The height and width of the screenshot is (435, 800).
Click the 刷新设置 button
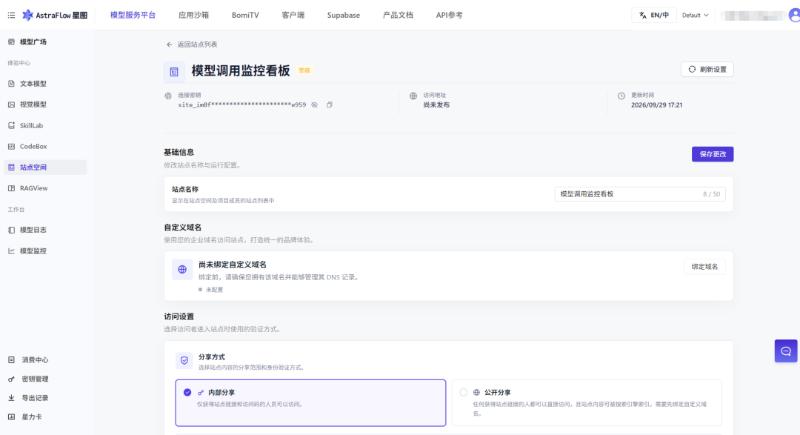tap(707, 69)
